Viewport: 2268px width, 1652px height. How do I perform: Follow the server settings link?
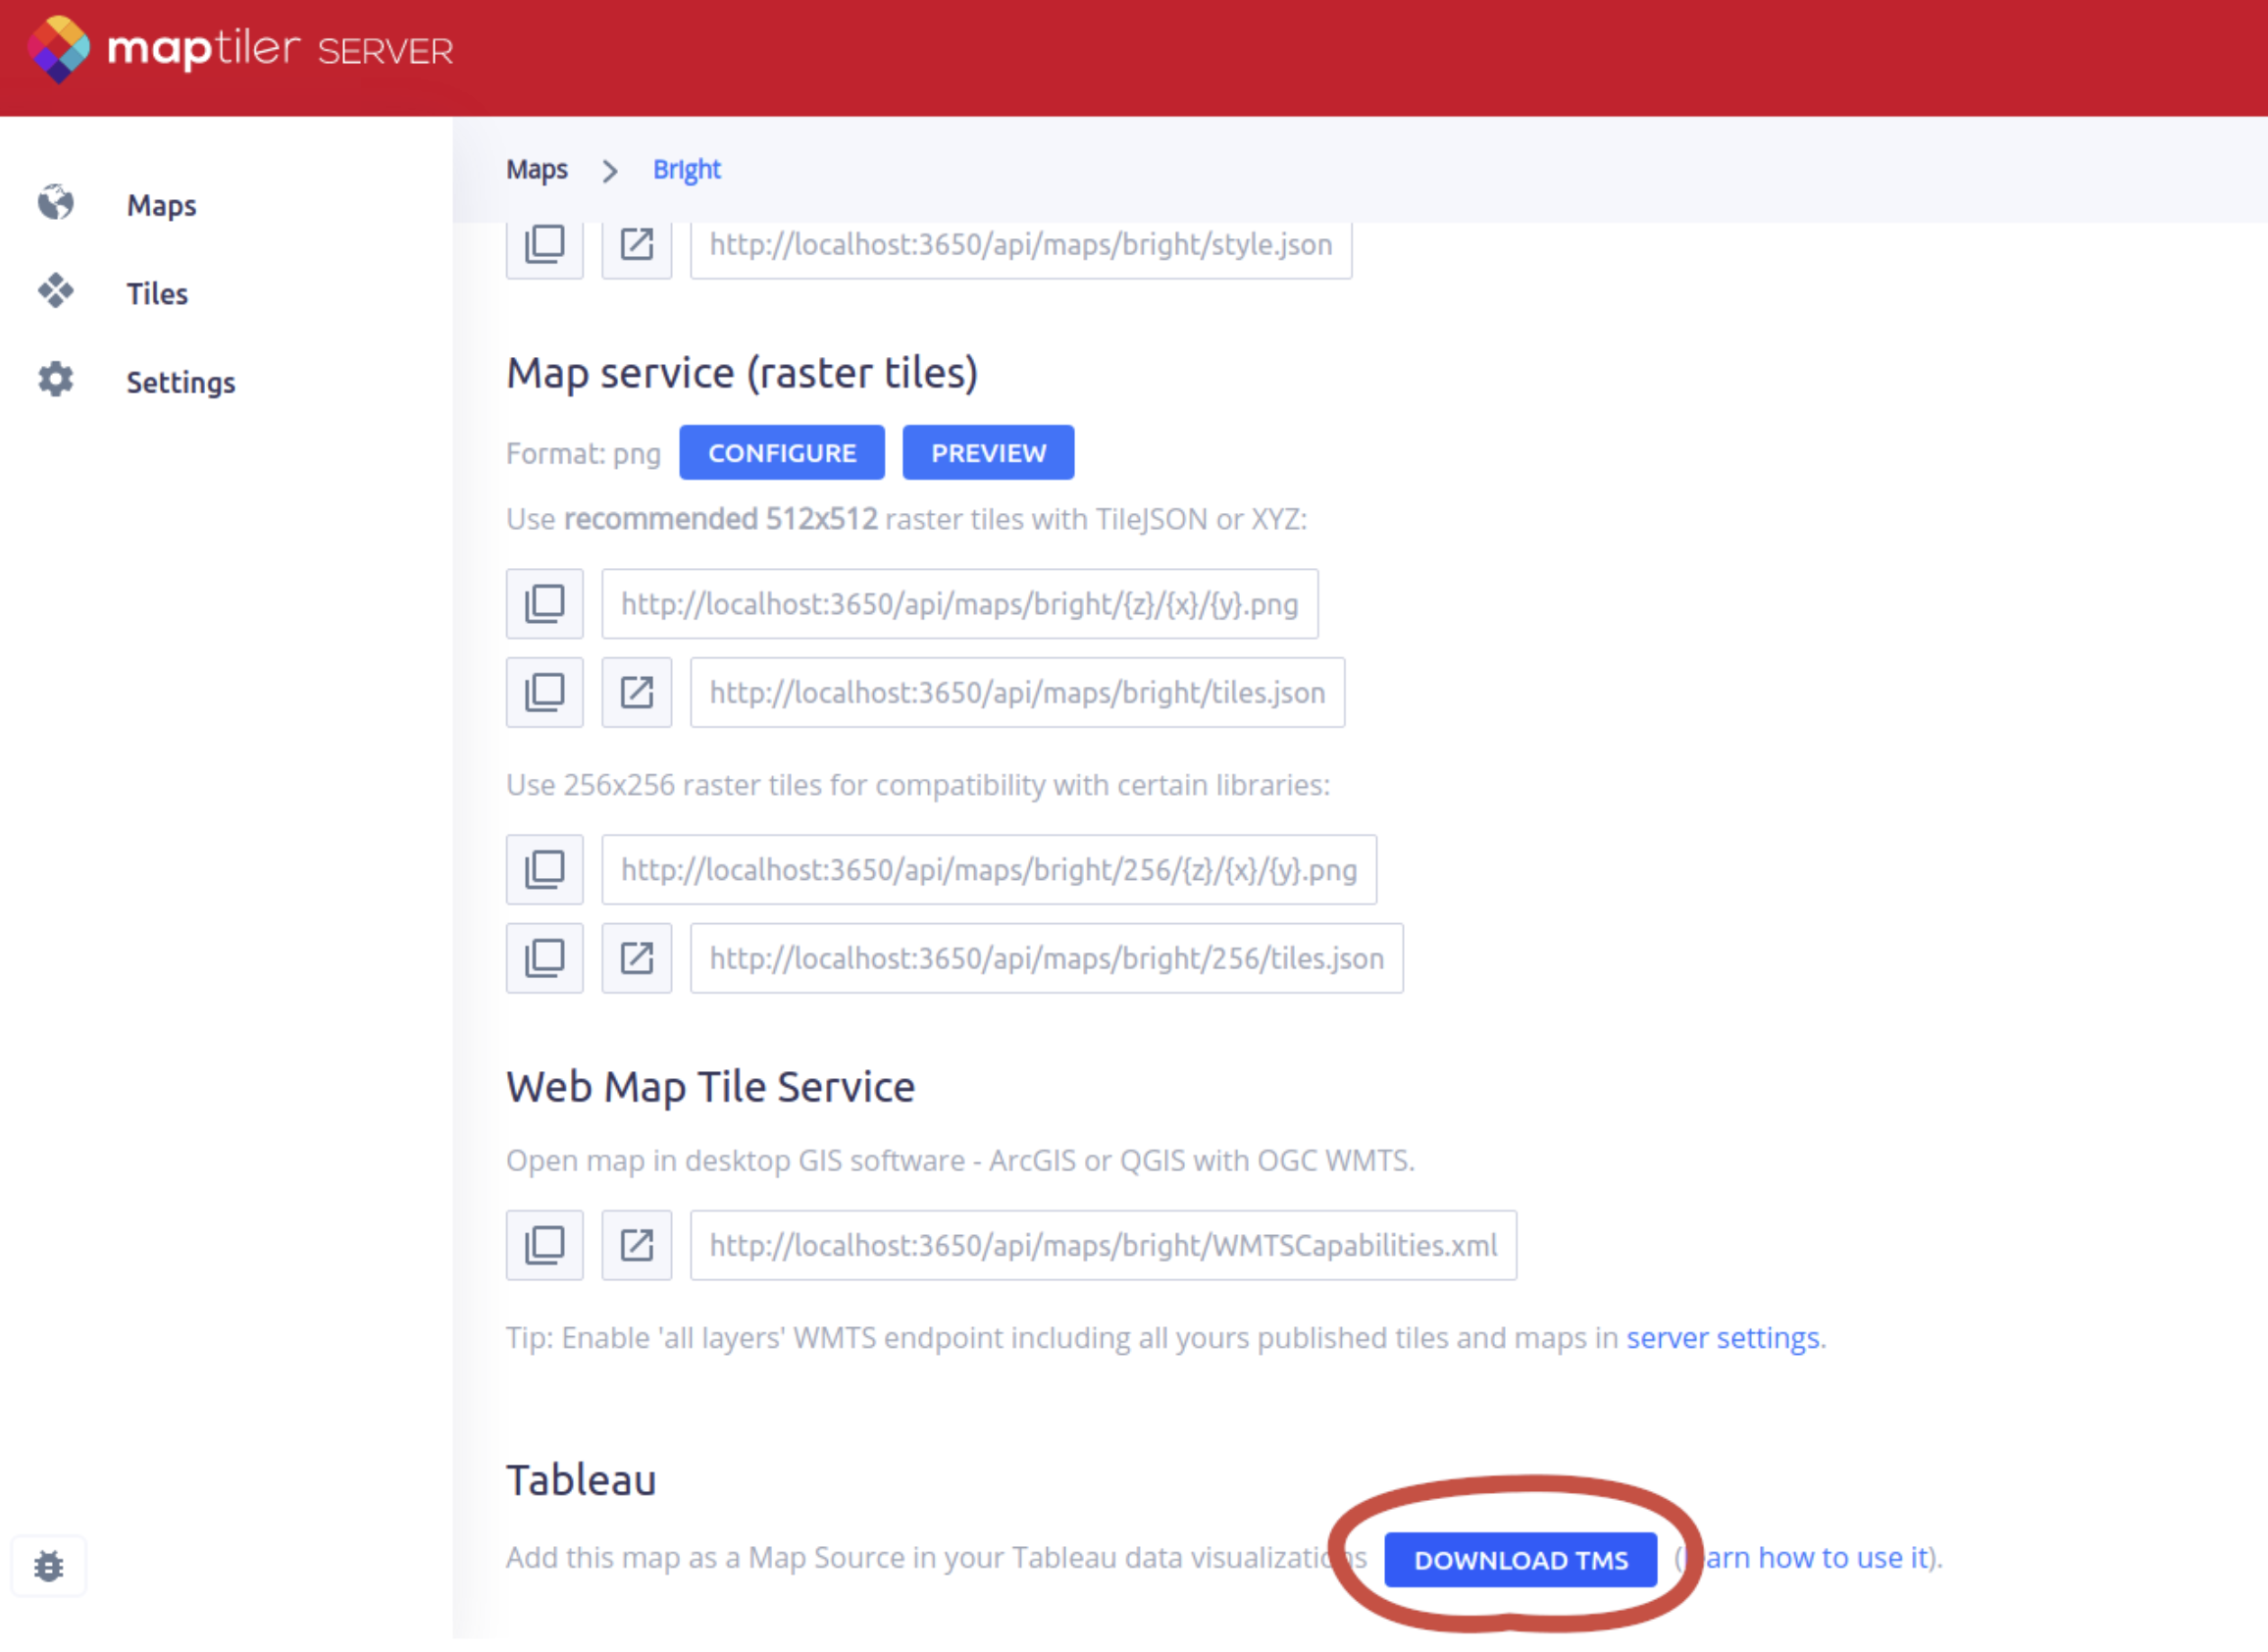tap(1724, 1338)
